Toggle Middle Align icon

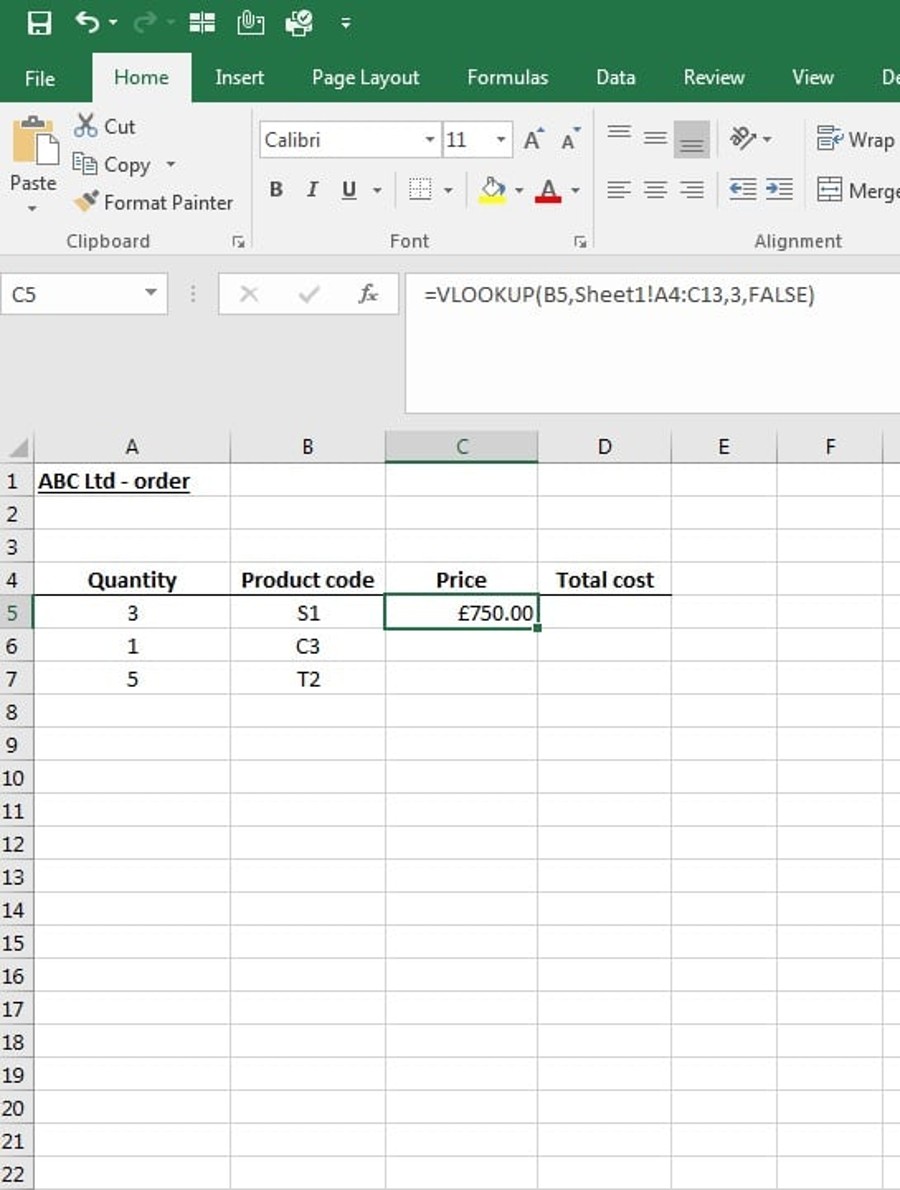point(656,139)
